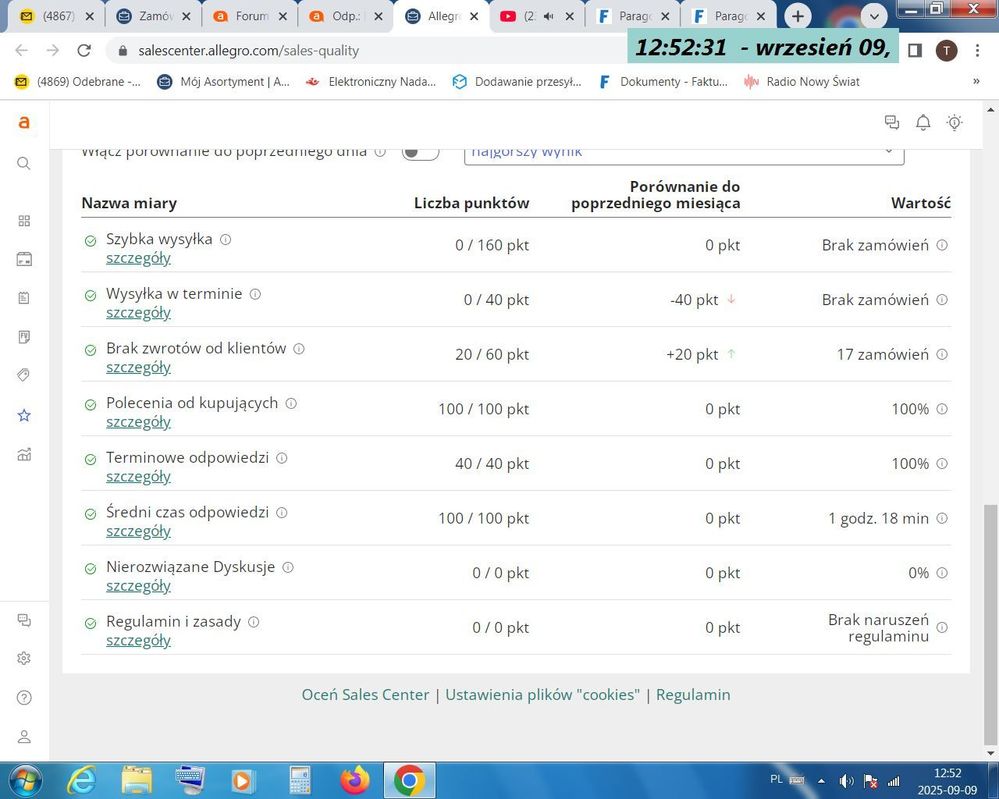Open szczegóły for Brak zwrotów od klientów

pos(138,367)
